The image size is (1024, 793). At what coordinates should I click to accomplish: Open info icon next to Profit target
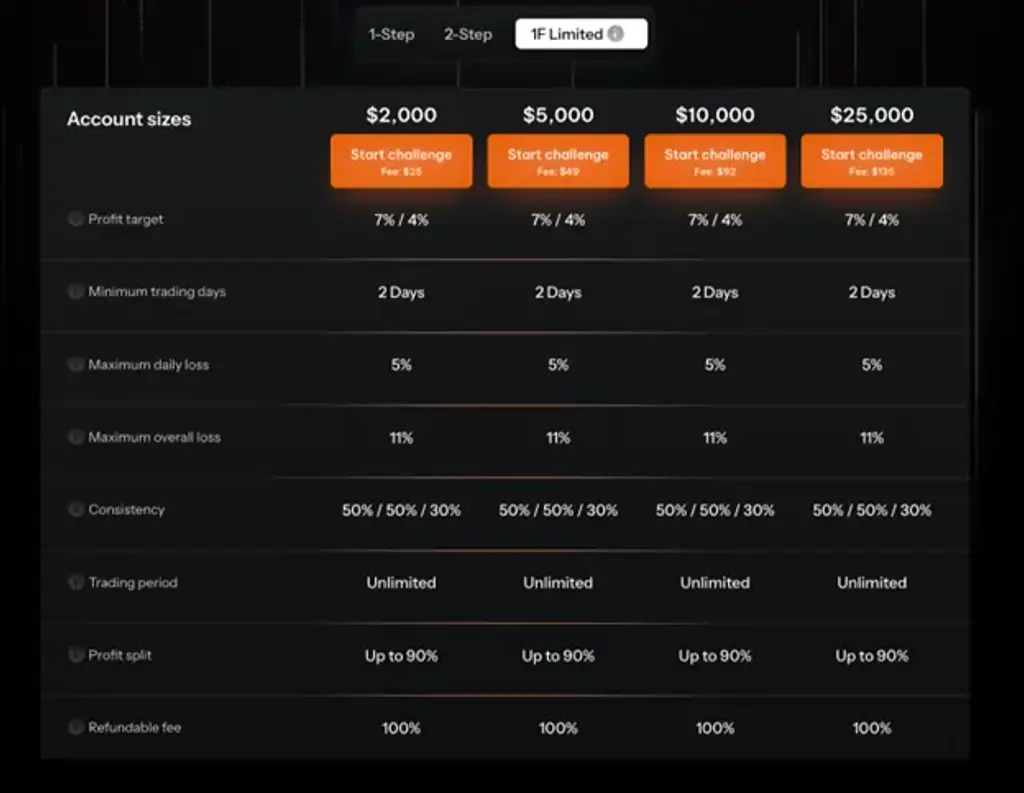click(76, 219)
